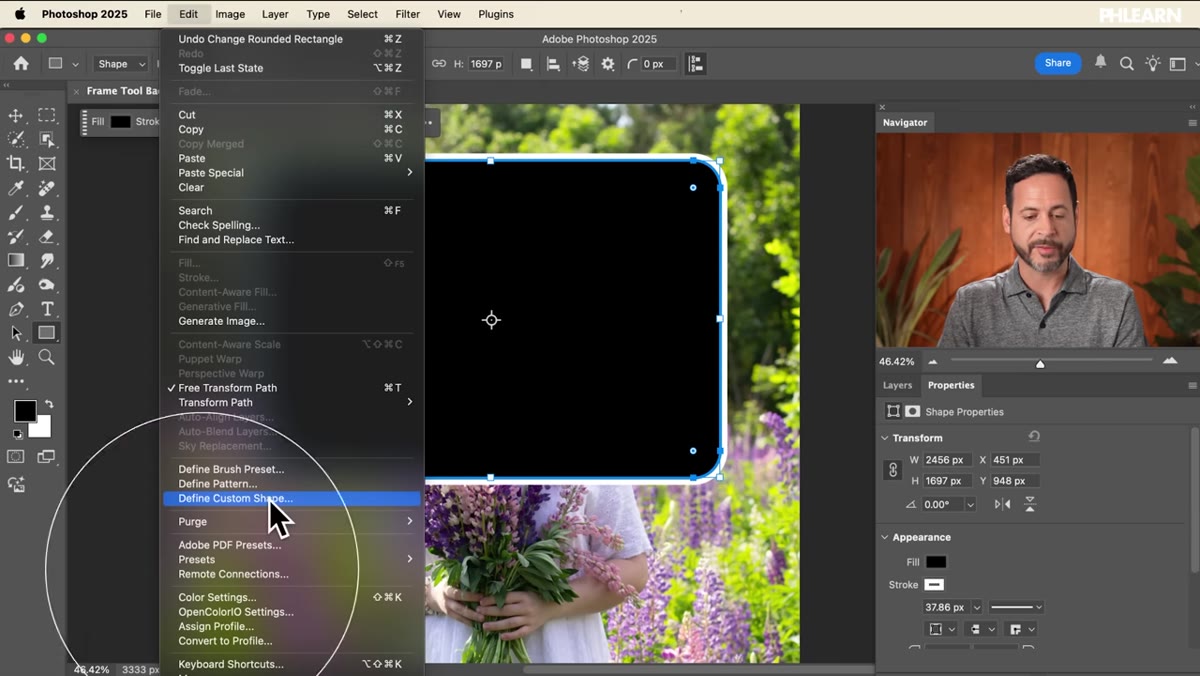The width and height of the screenshot is (1200, 676).
Task: Open the Stroke swatch in Appearance
Action: [x=934, y=585]
